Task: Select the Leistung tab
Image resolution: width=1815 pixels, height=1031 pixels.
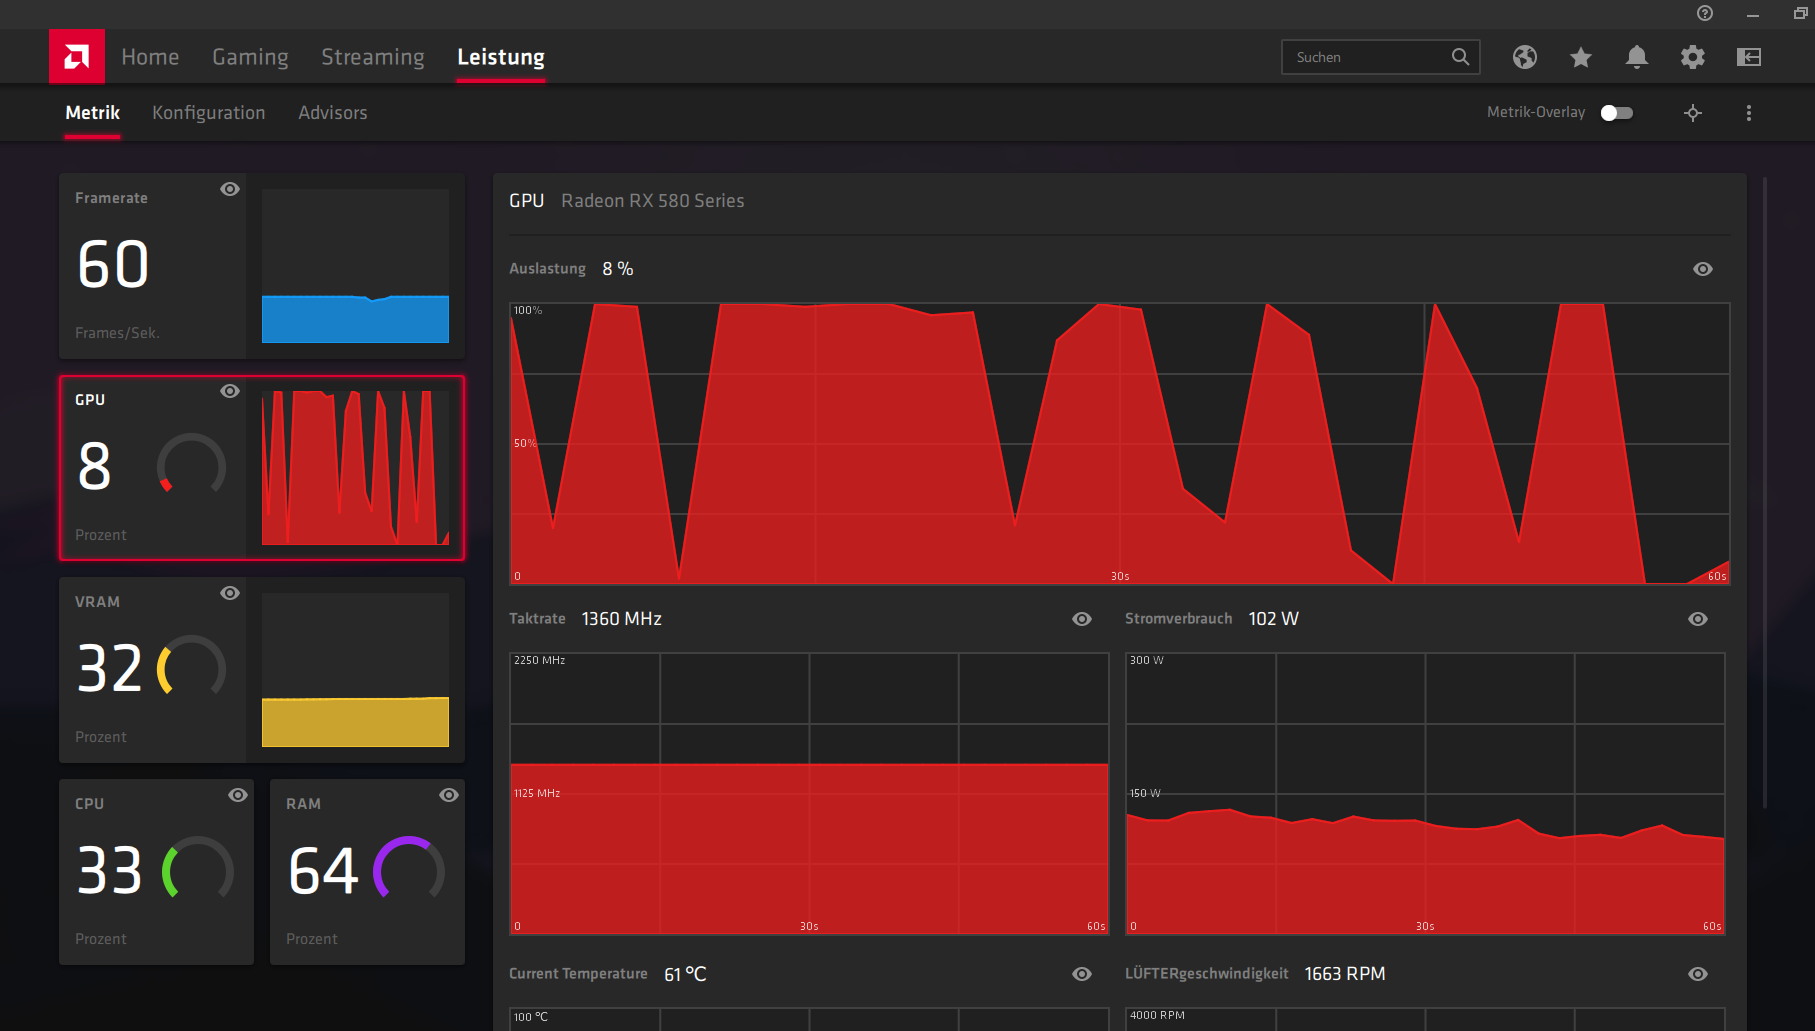Action: pyautogui.click(x=501, y=57)
